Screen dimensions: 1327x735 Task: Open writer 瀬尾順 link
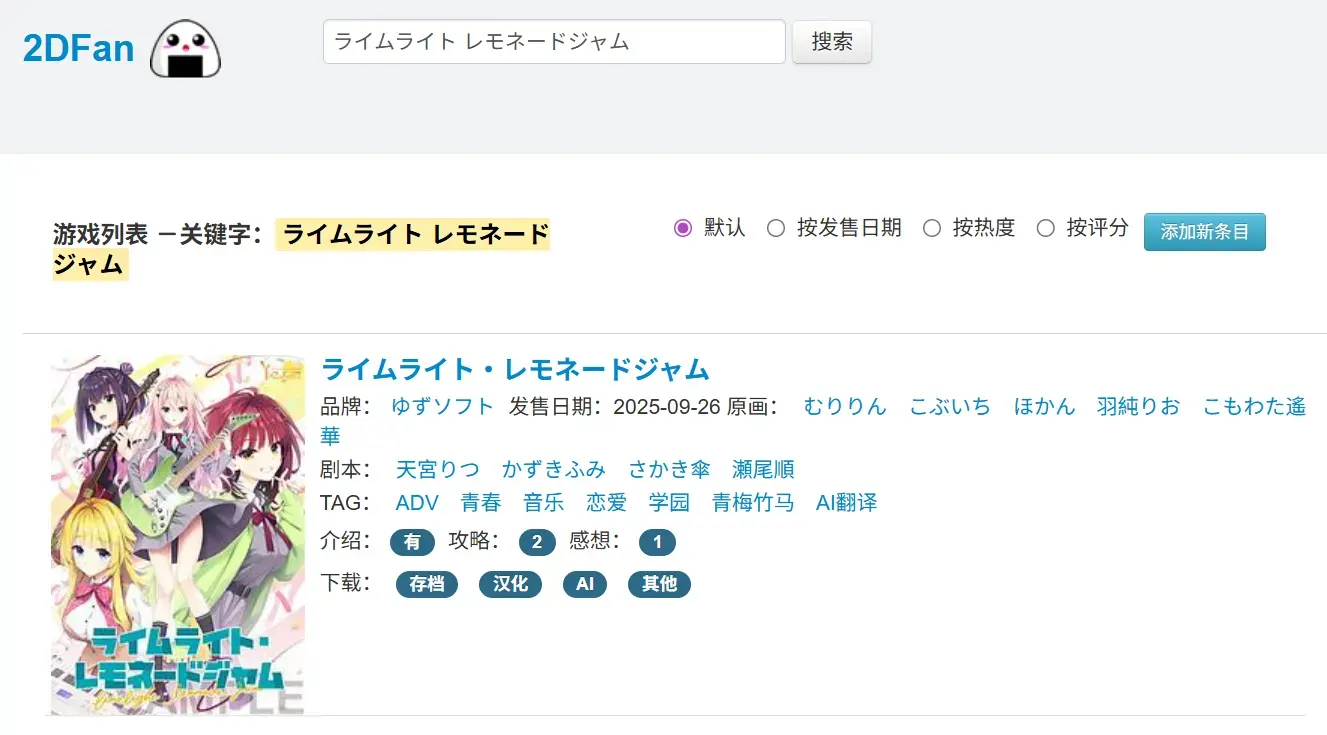(x=763, y=469)
